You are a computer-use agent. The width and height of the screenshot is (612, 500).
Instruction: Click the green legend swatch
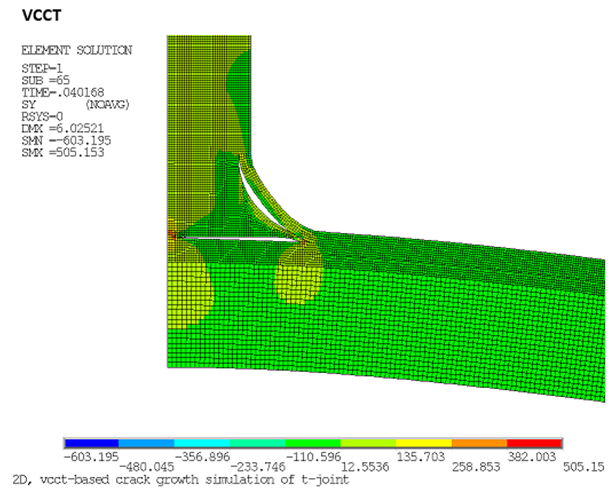click(x=313, y=443)
